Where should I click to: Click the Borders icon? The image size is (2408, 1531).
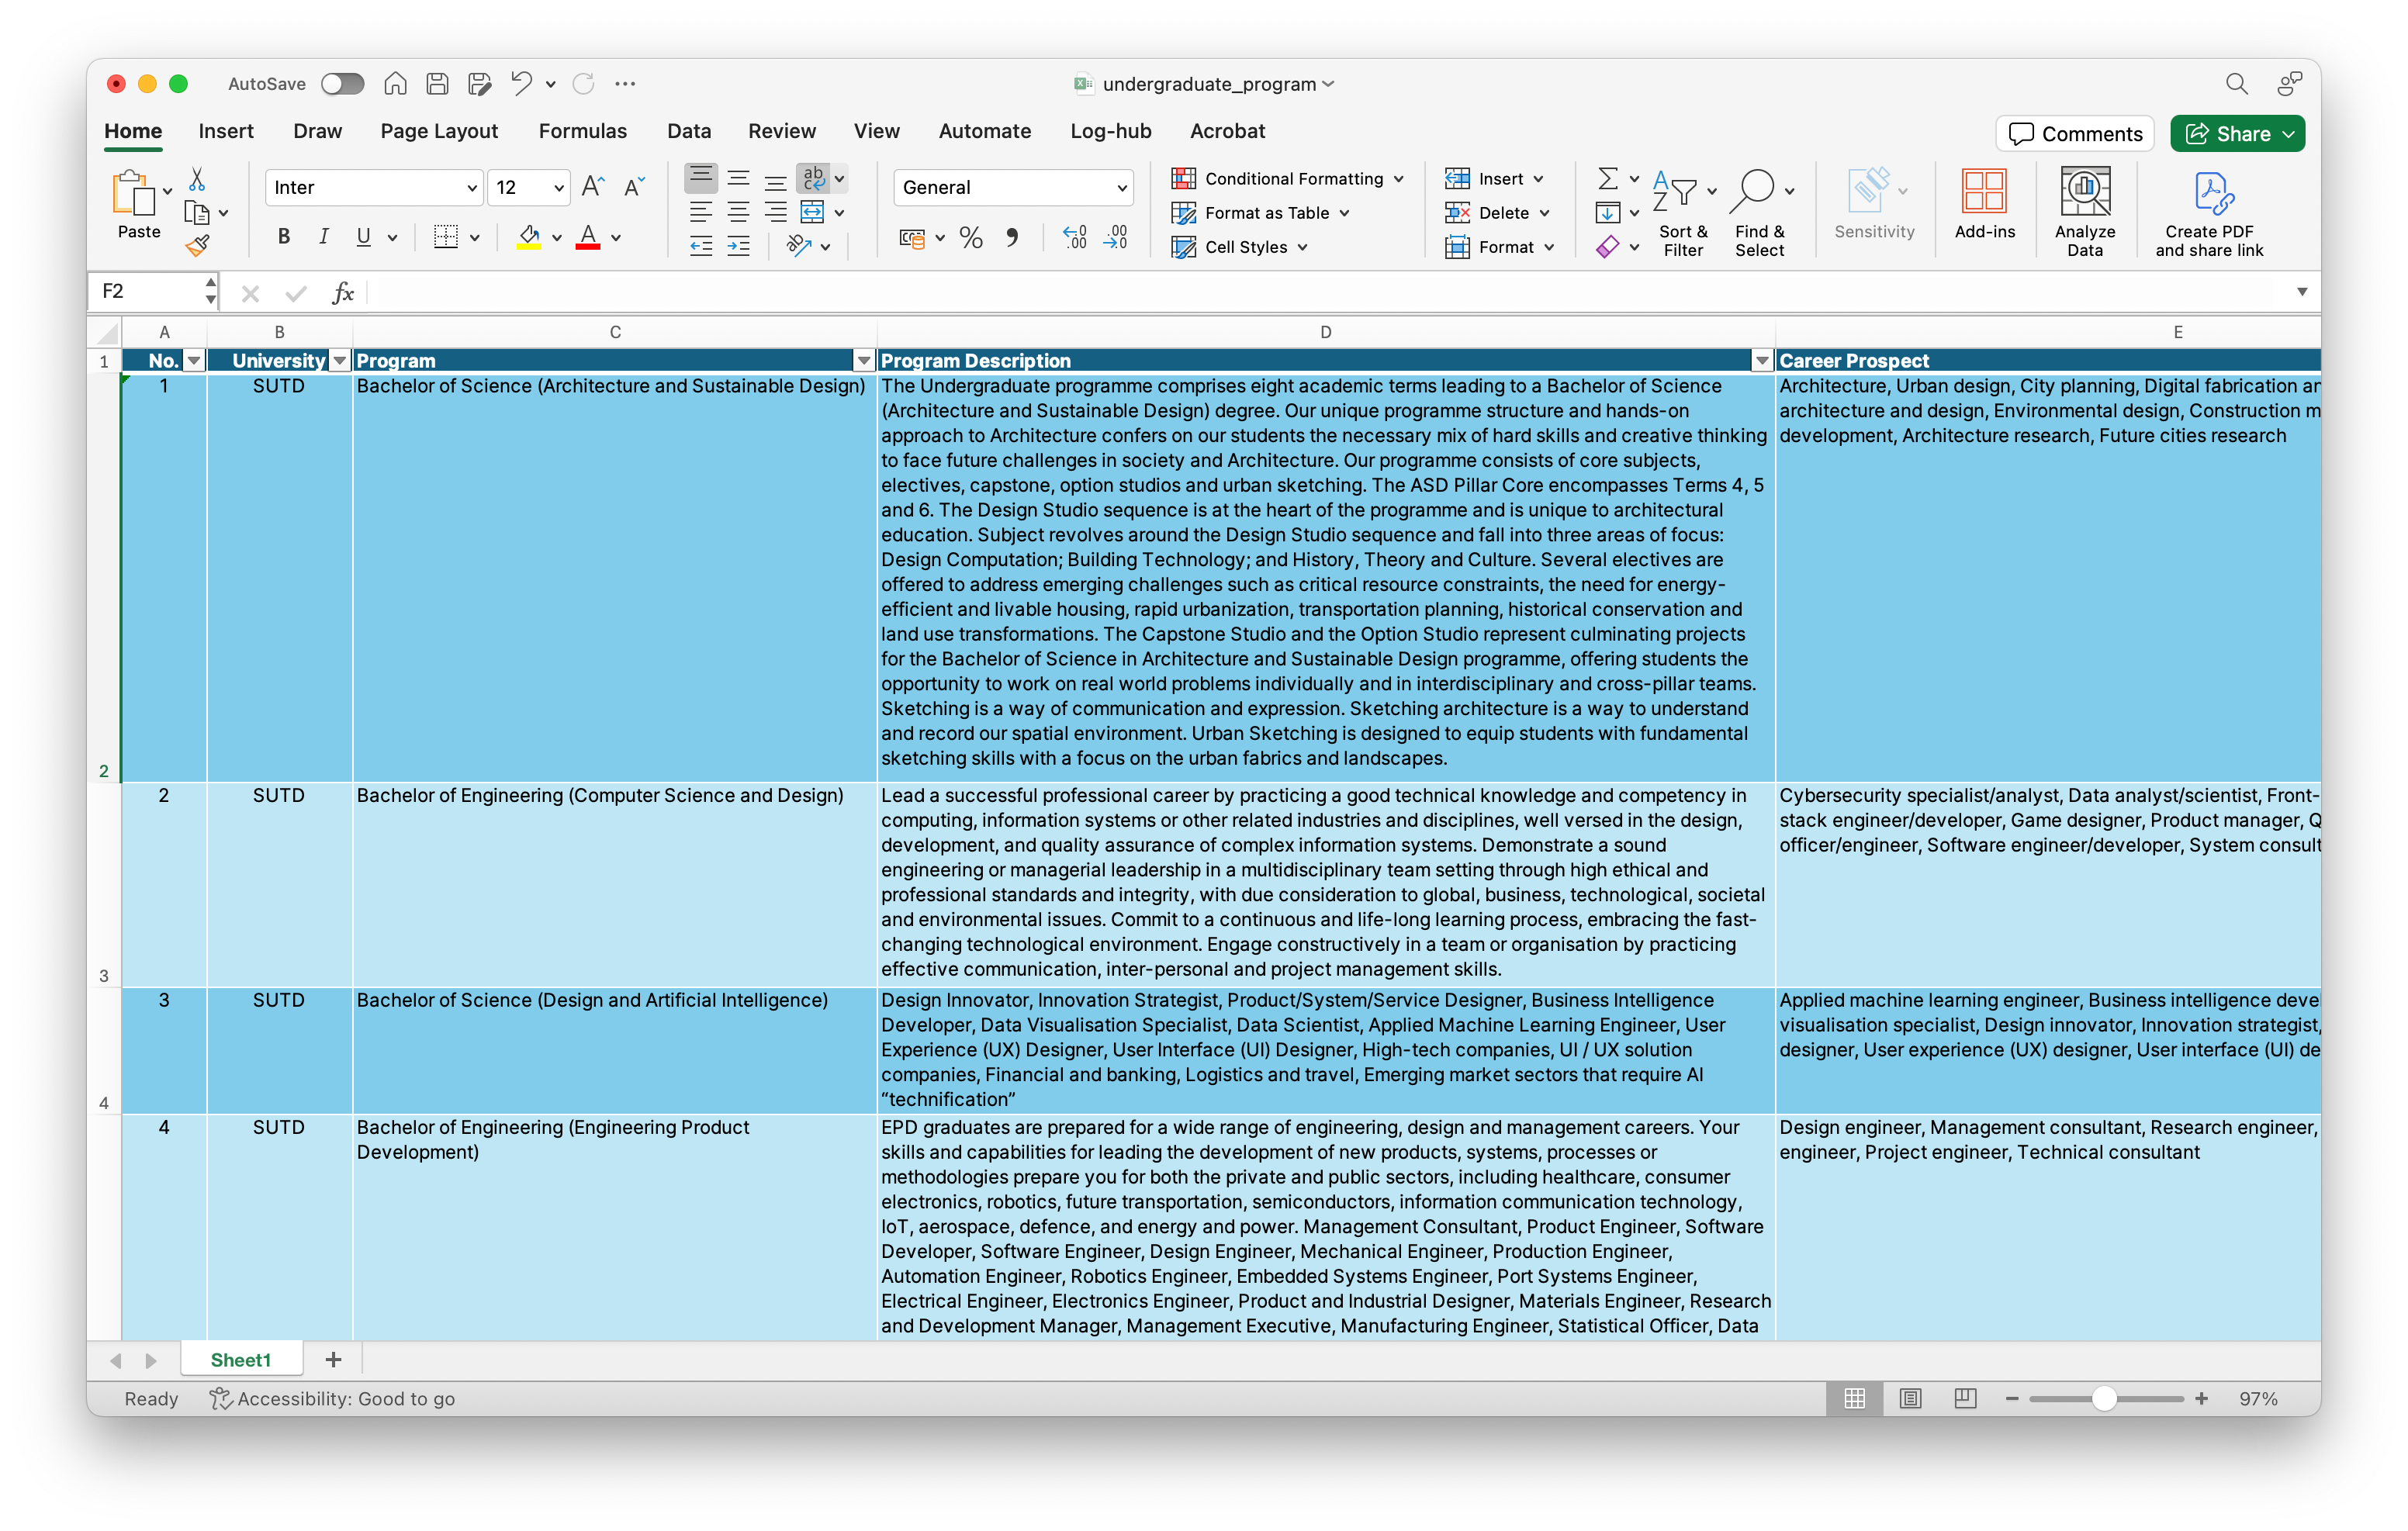point(446,237)
